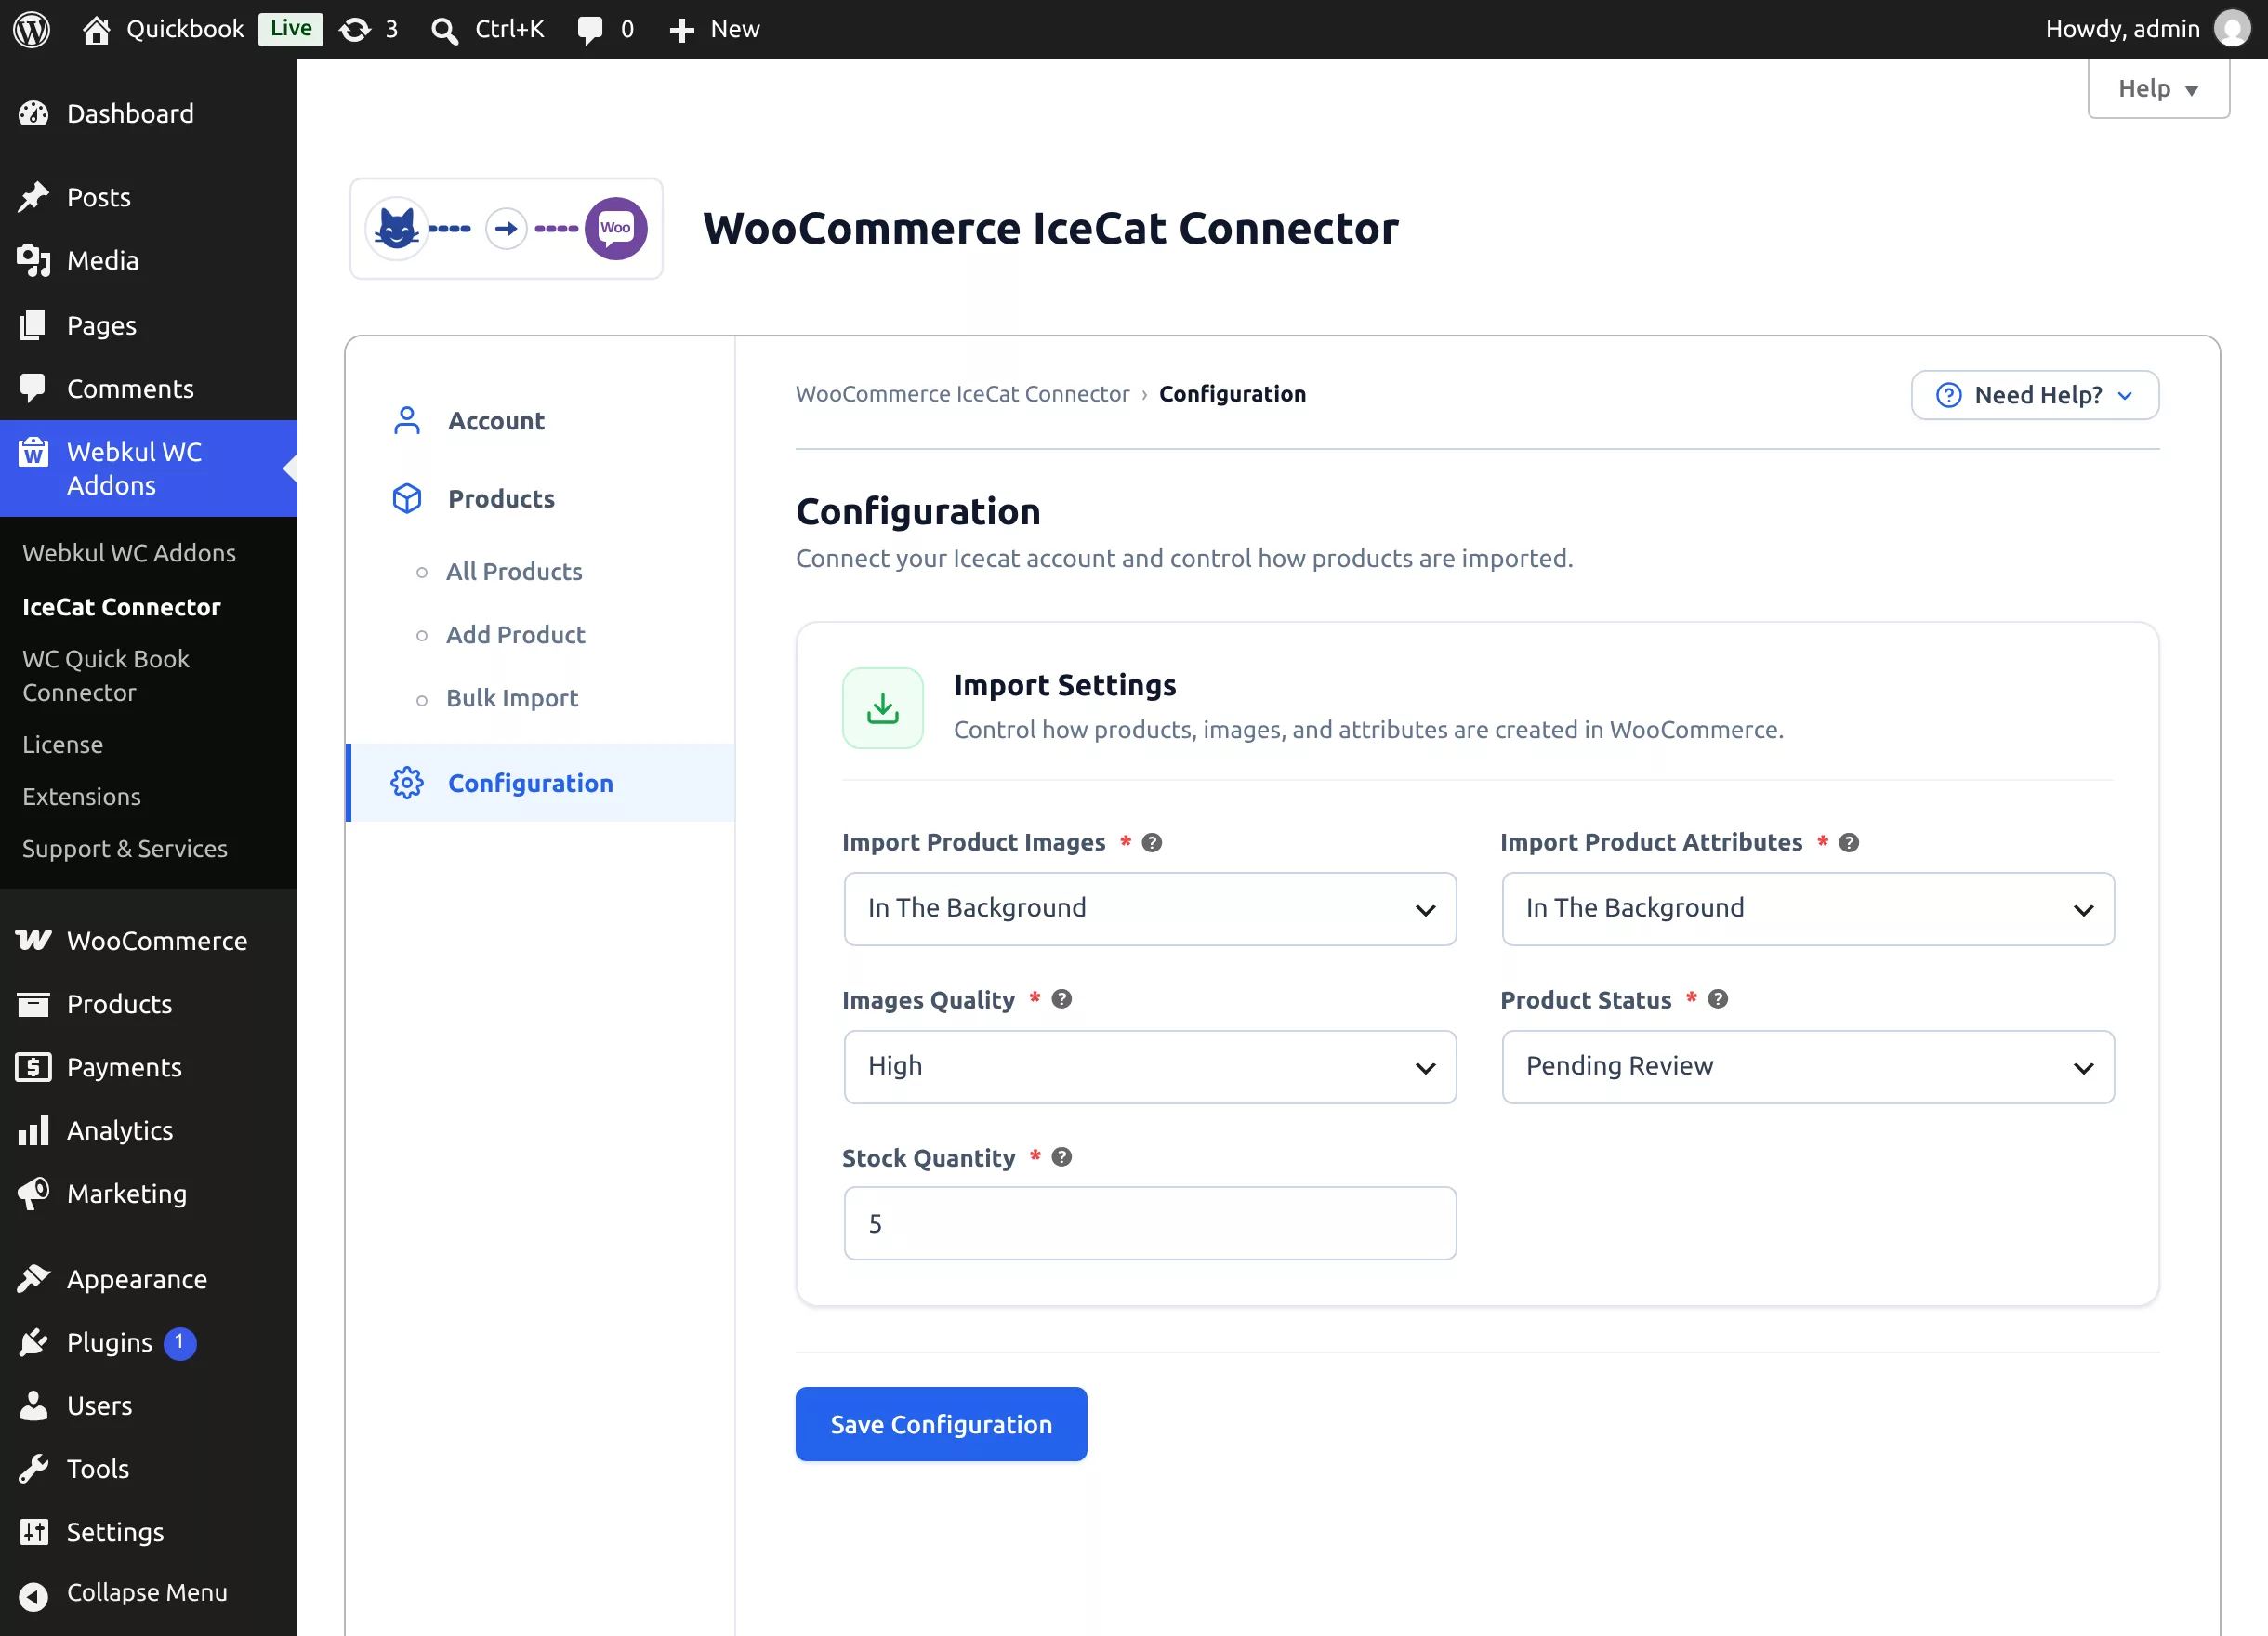Screen dimensions: 2268x1636
Task: Open Webkul WC Addons submenu link
Action: (129, 552)
